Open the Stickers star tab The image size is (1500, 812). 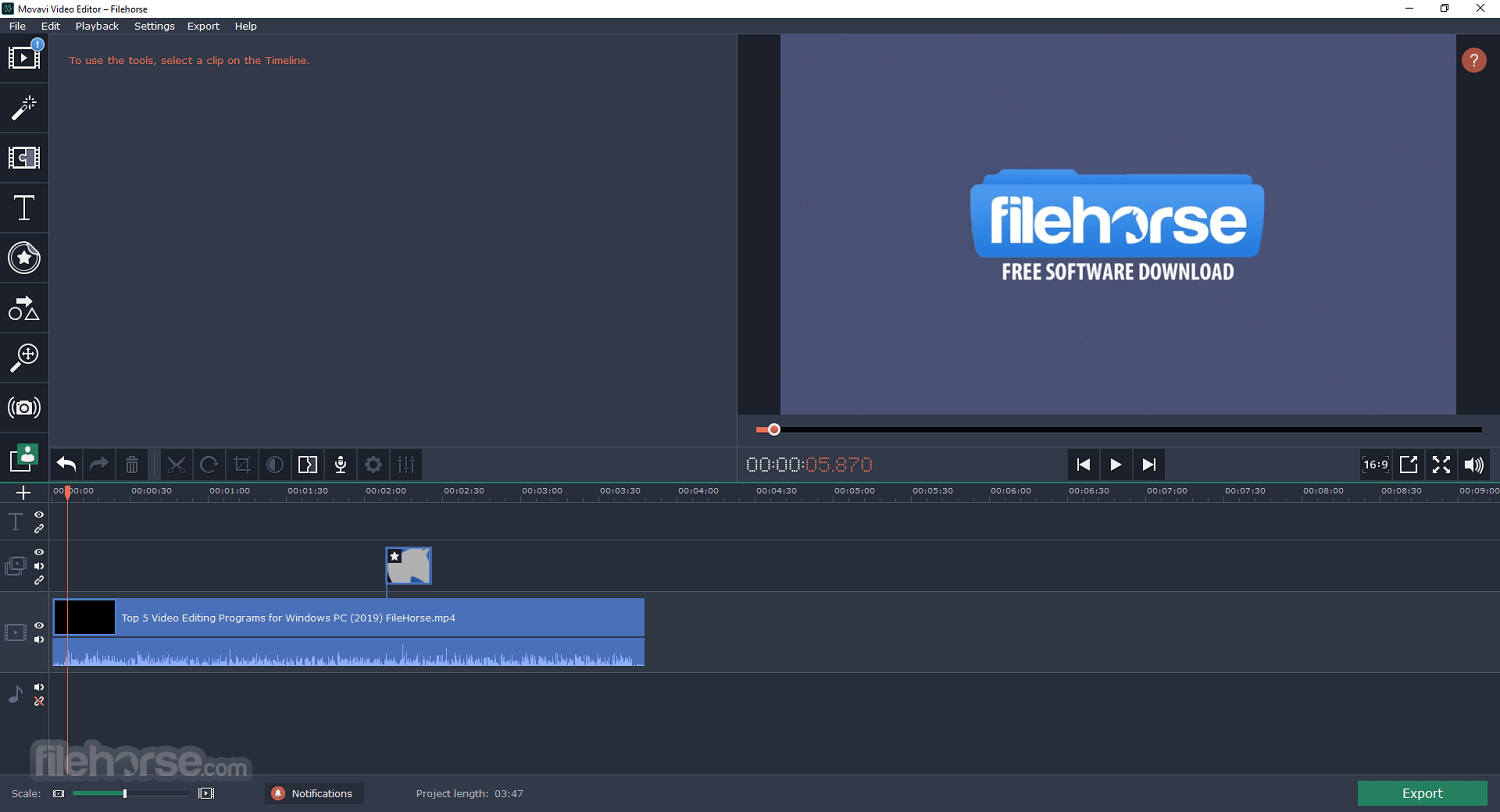click(24, 258)
